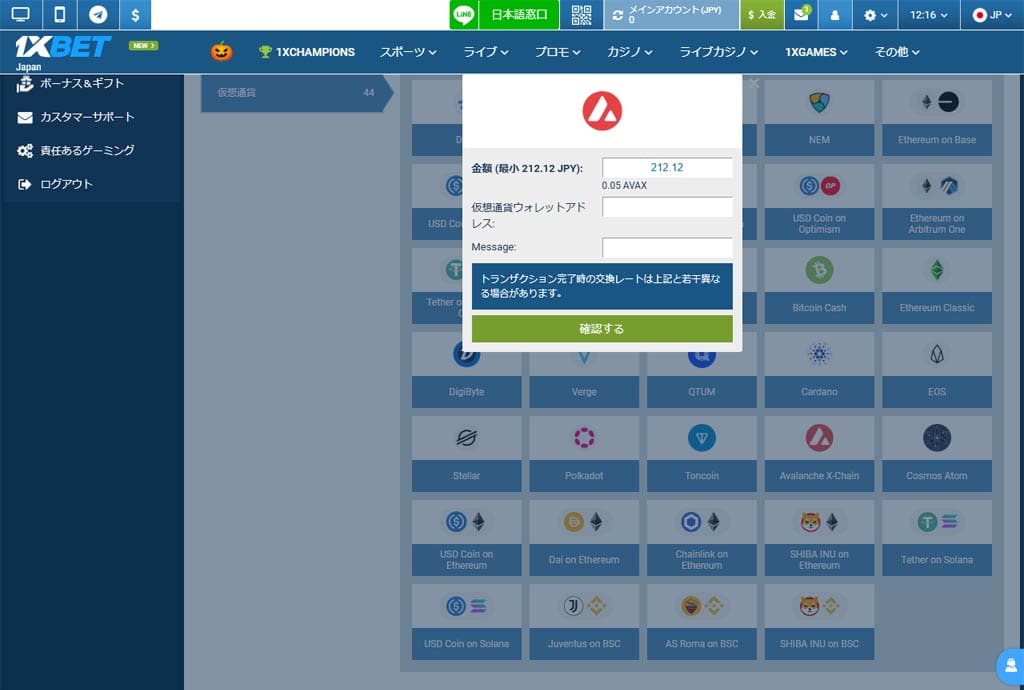Click the dollar sign payments icon

pyautogui.click(x=135, y=14)
